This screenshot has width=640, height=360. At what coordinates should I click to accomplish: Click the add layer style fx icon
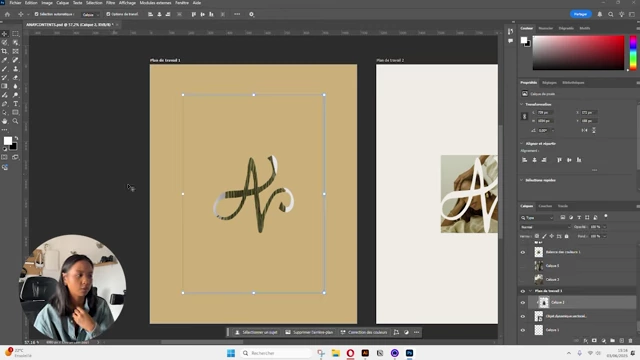(585, 340)
